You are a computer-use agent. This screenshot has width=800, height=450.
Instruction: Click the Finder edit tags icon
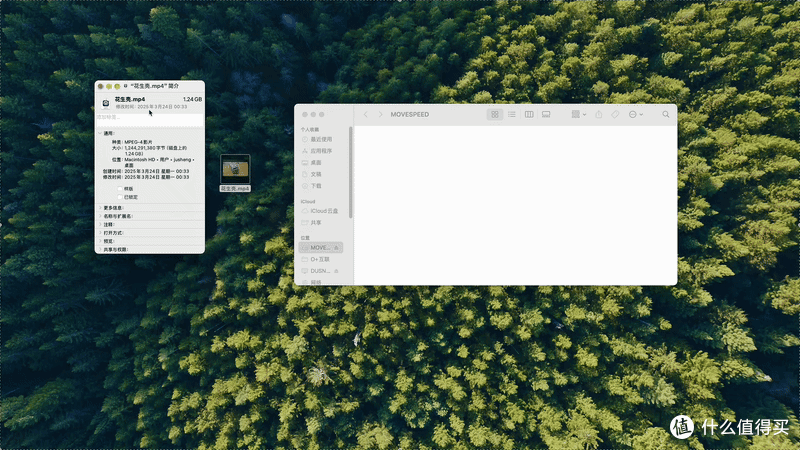point(615,114)
